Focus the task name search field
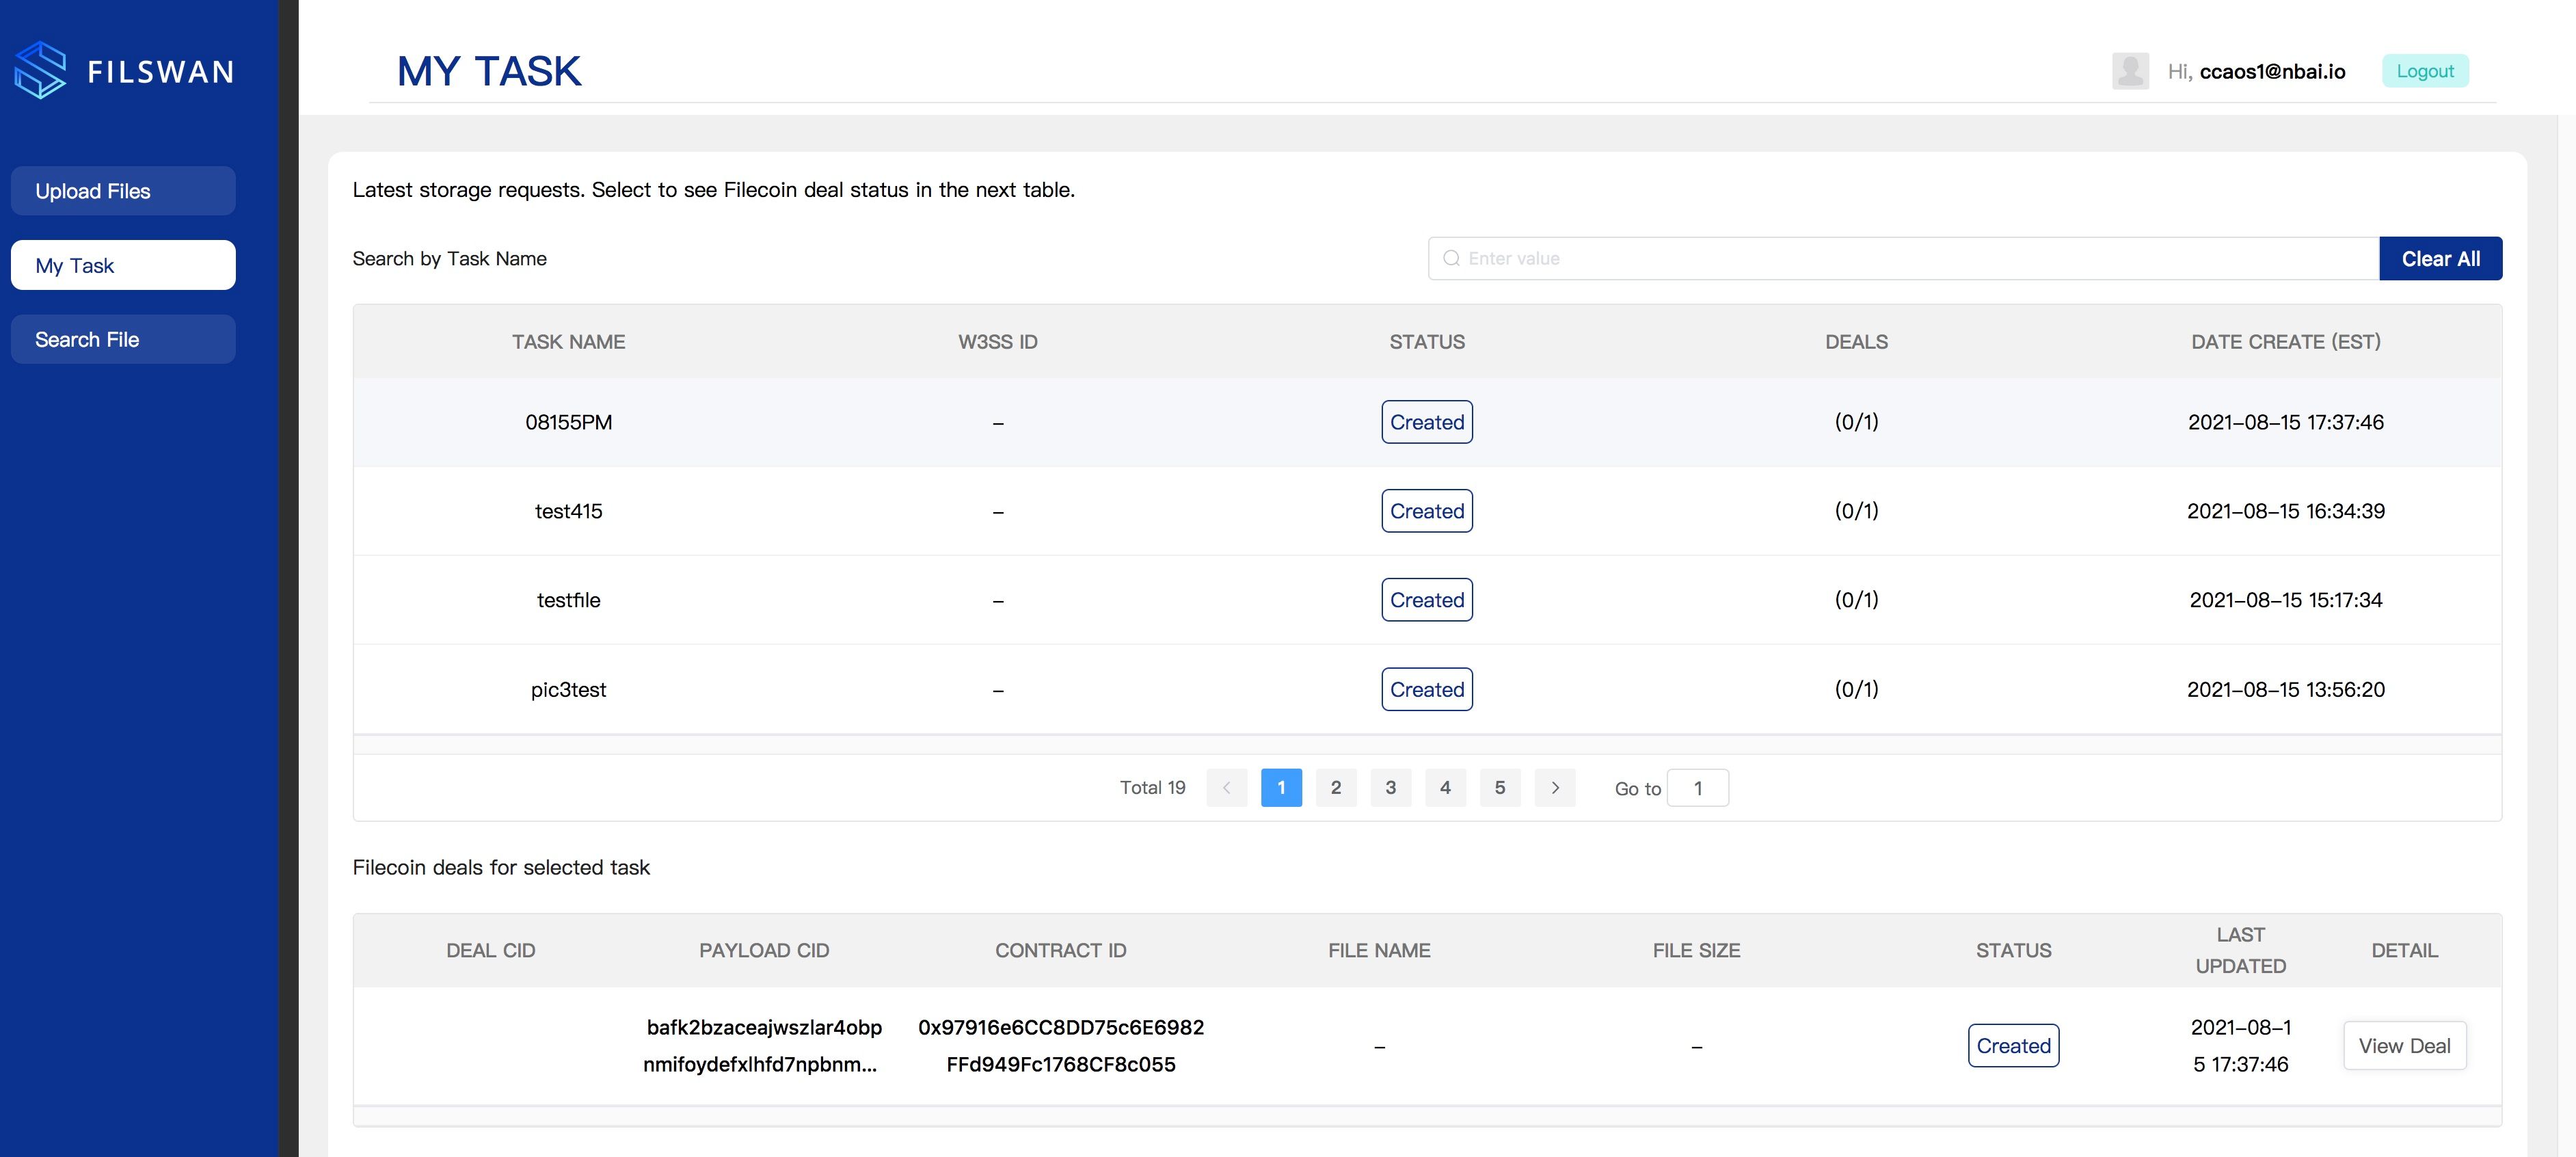 [x=1903, y=258]
